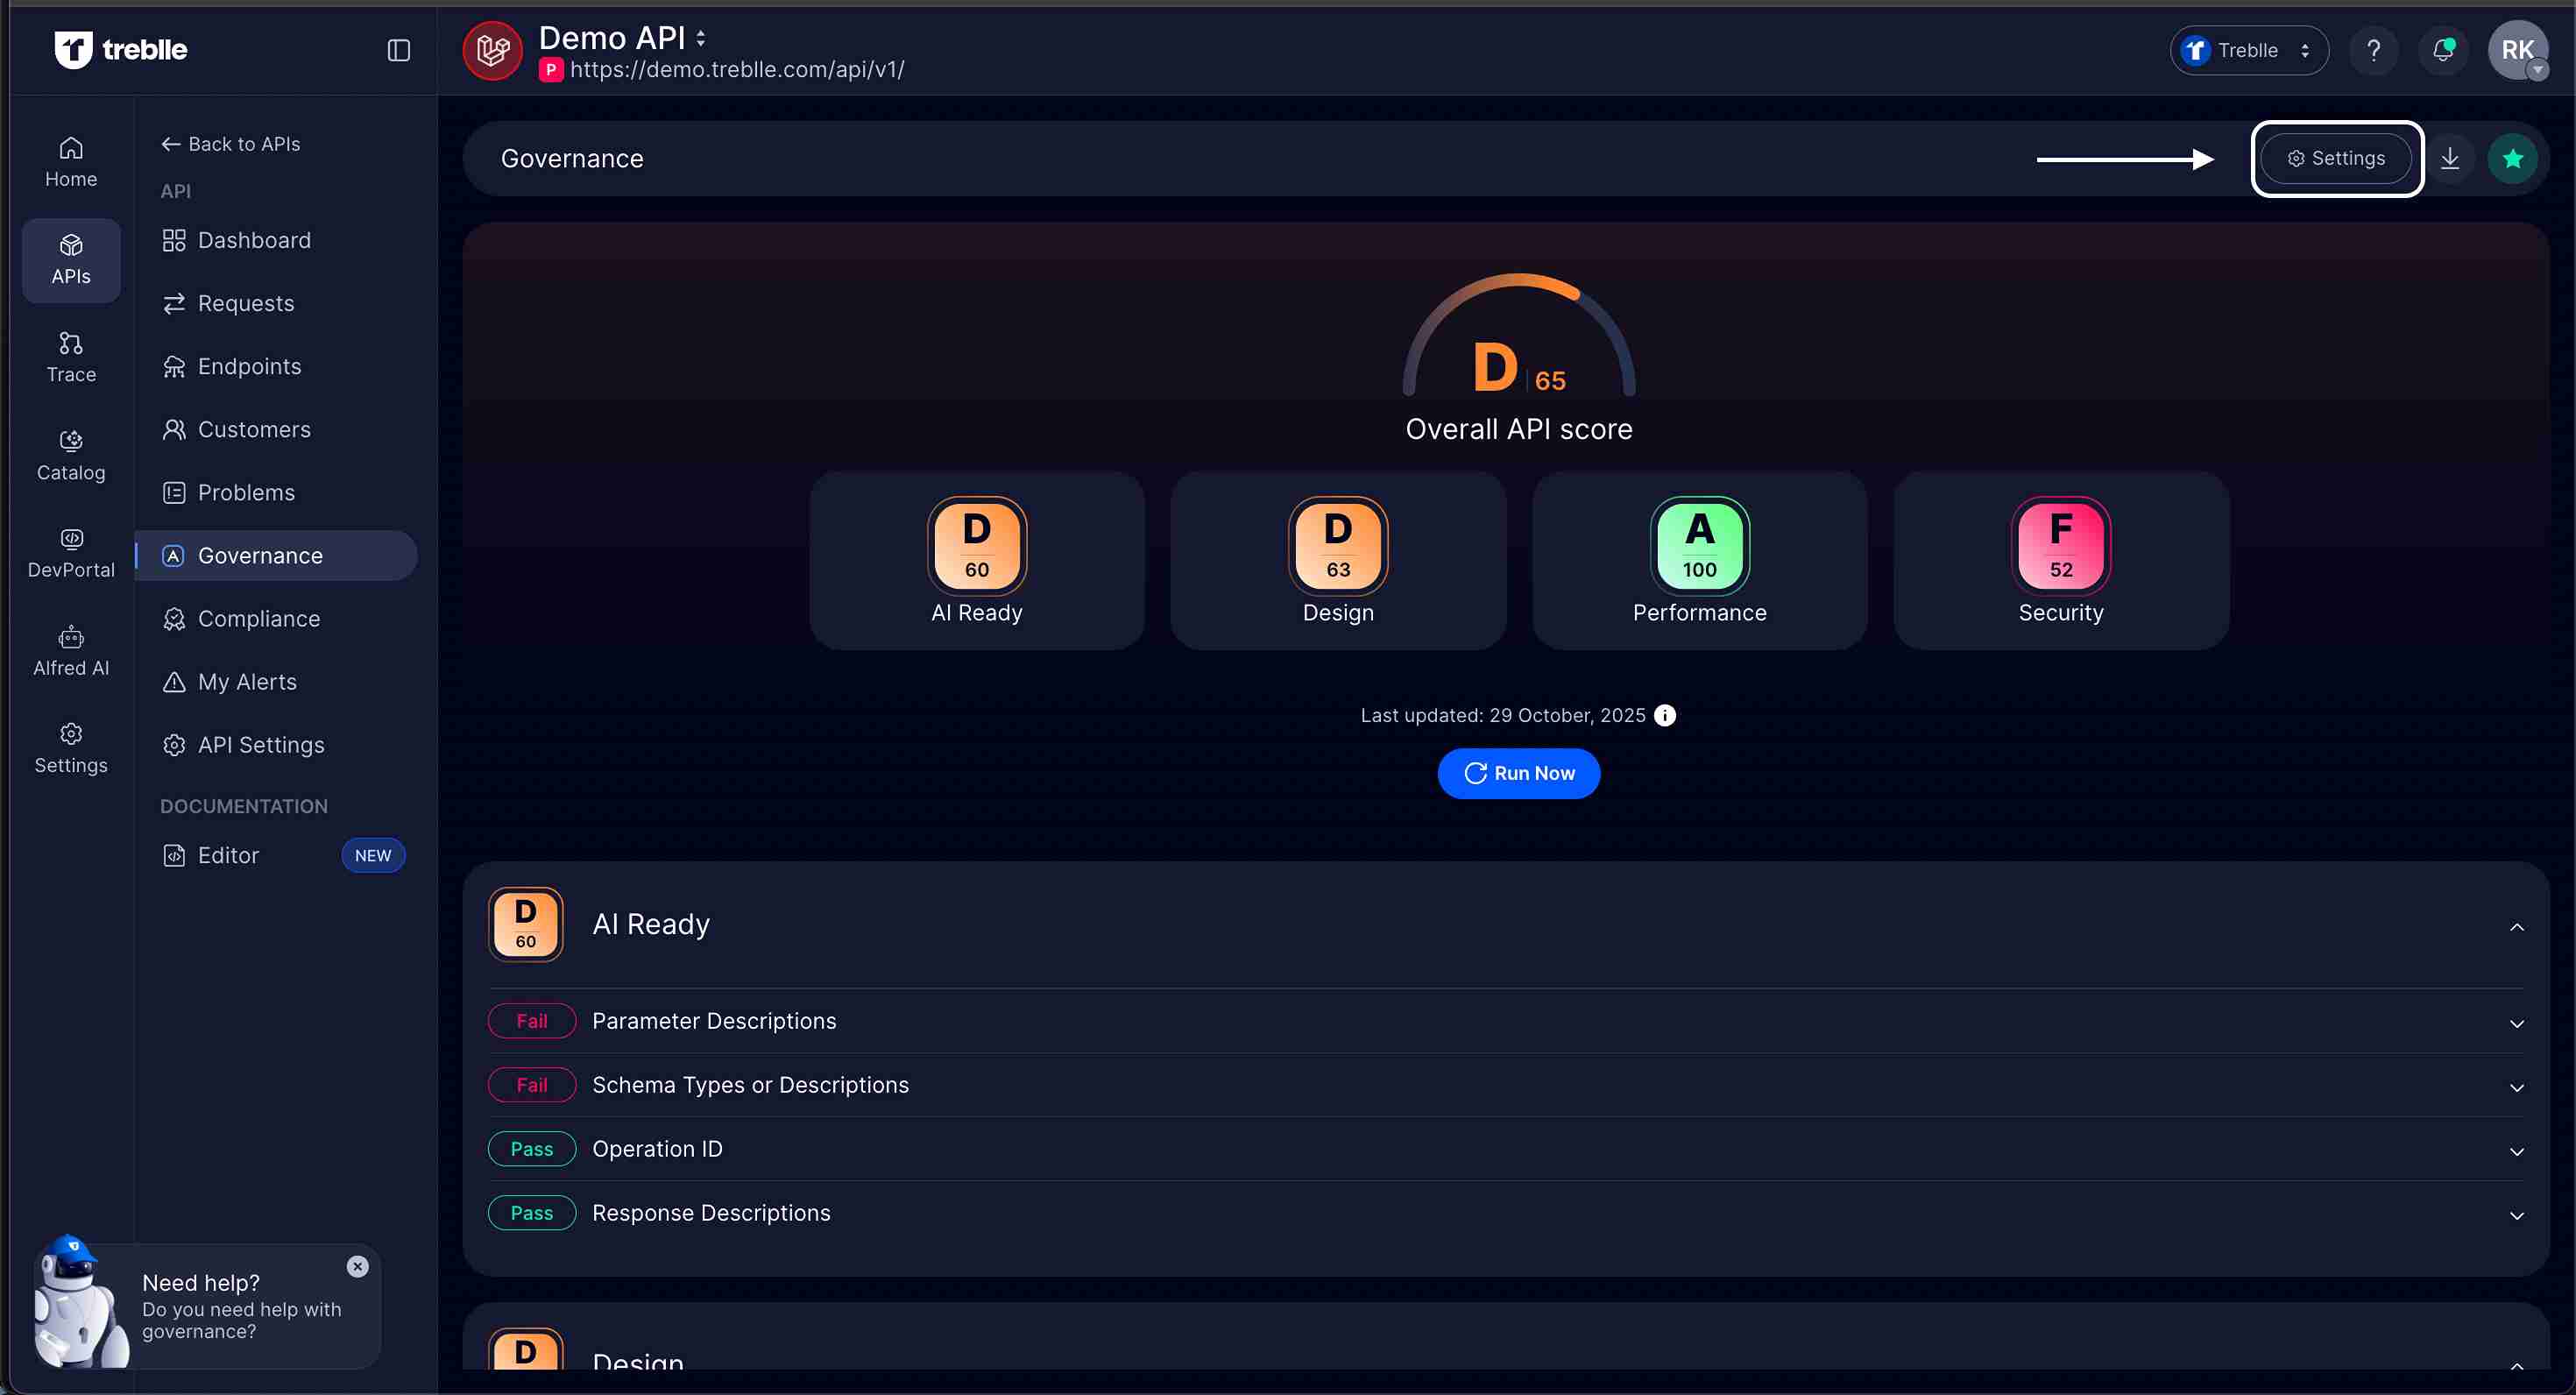Expand the Parameter Descriptions check details
The height and width of the screenshot is (1395, 2576).
point(2517,1022)
